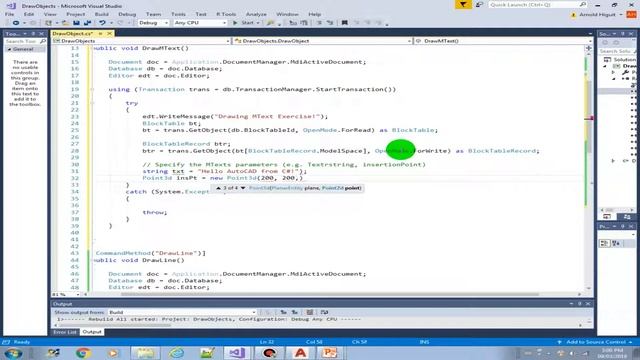640x360 pixels.
Task: Expand the Properties node in Solution Explorer
Action: [x=613, y=72]
